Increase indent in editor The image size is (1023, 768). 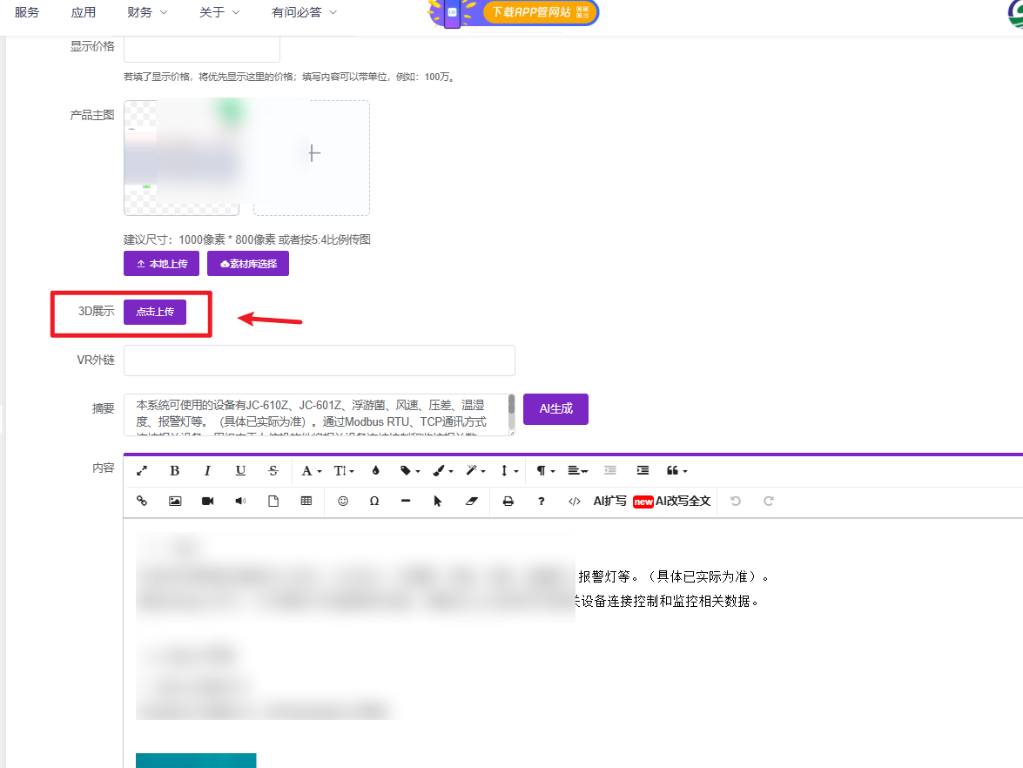point(643,470)
